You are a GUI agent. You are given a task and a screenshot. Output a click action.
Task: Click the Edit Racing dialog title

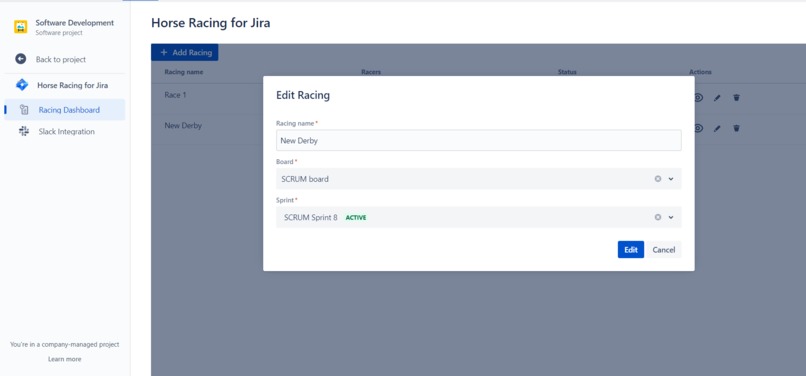pyautogui.click(x=303, y=95)
